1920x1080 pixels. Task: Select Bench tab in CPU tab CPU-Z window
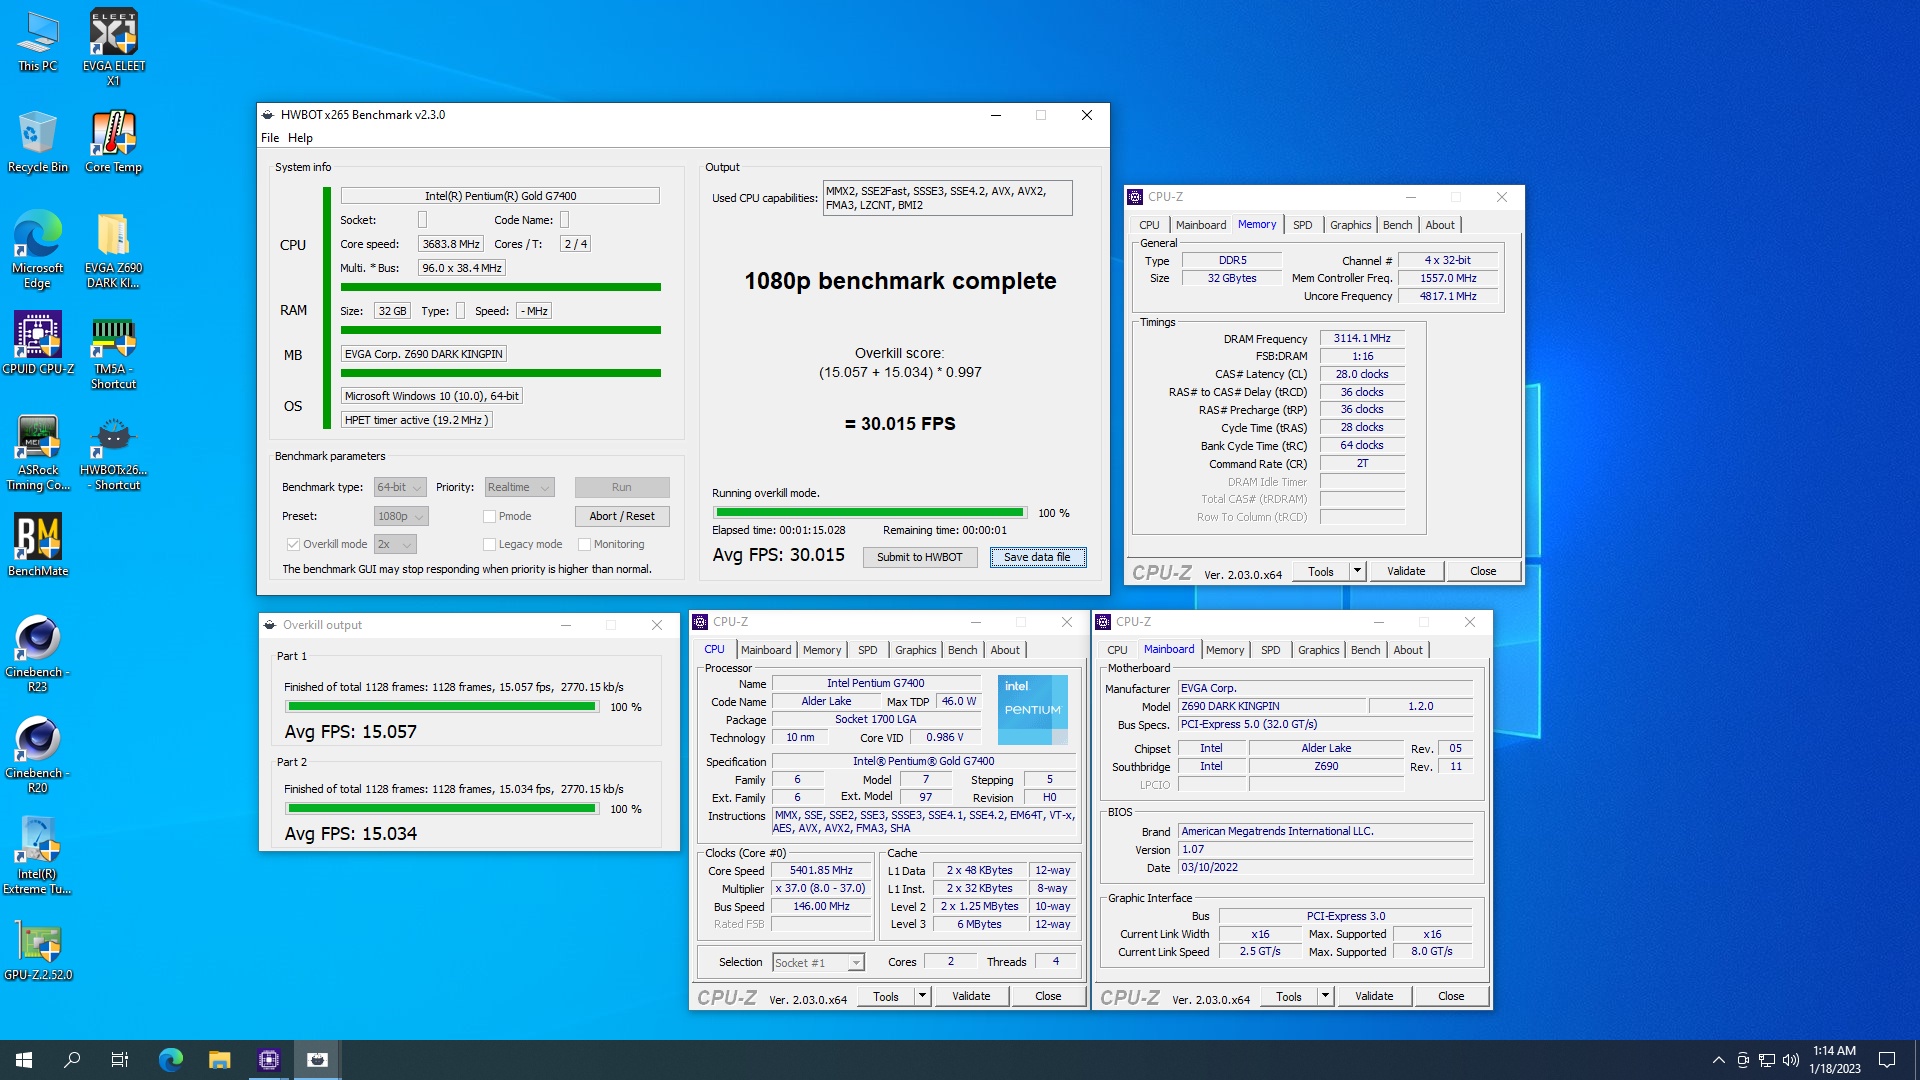[962, 650]
